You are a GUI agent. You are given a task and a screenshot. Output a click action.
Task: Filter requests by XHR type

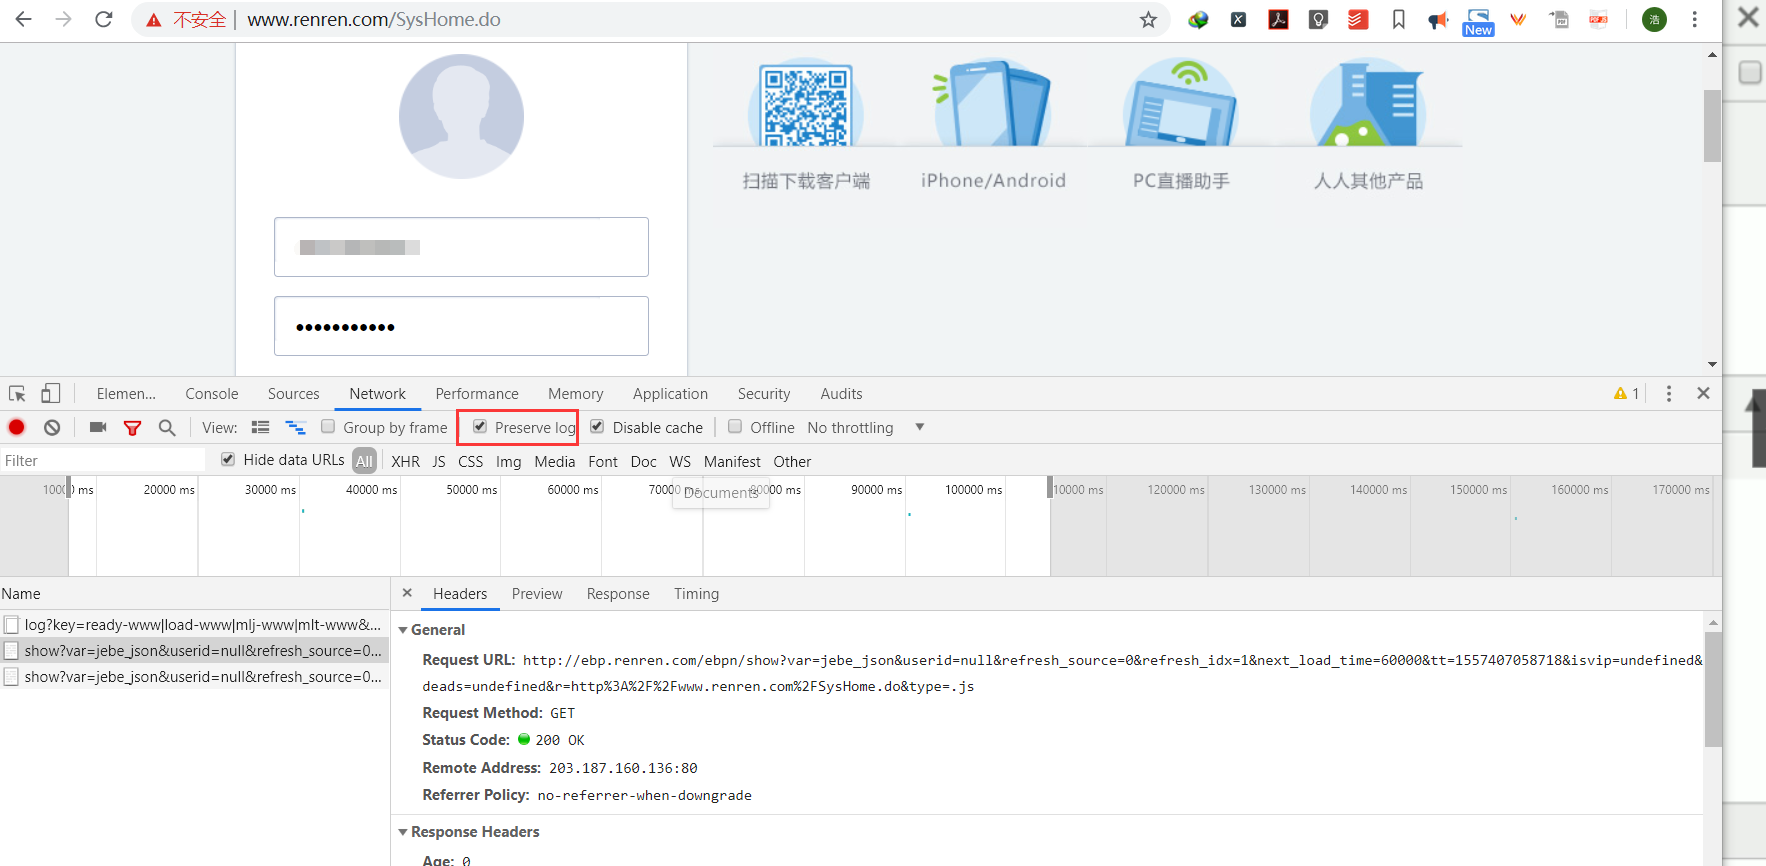point(405,462)
